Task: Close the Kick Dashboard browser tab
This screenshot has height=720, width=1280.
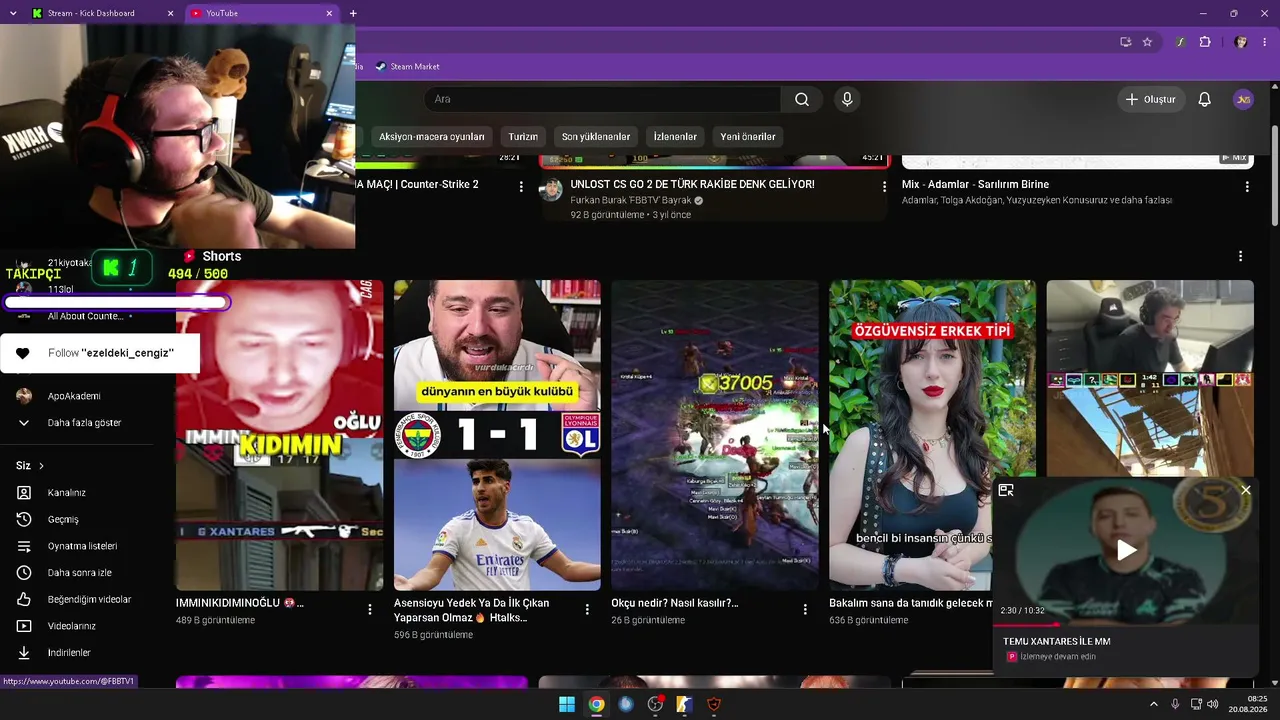Action: [170, 13]
